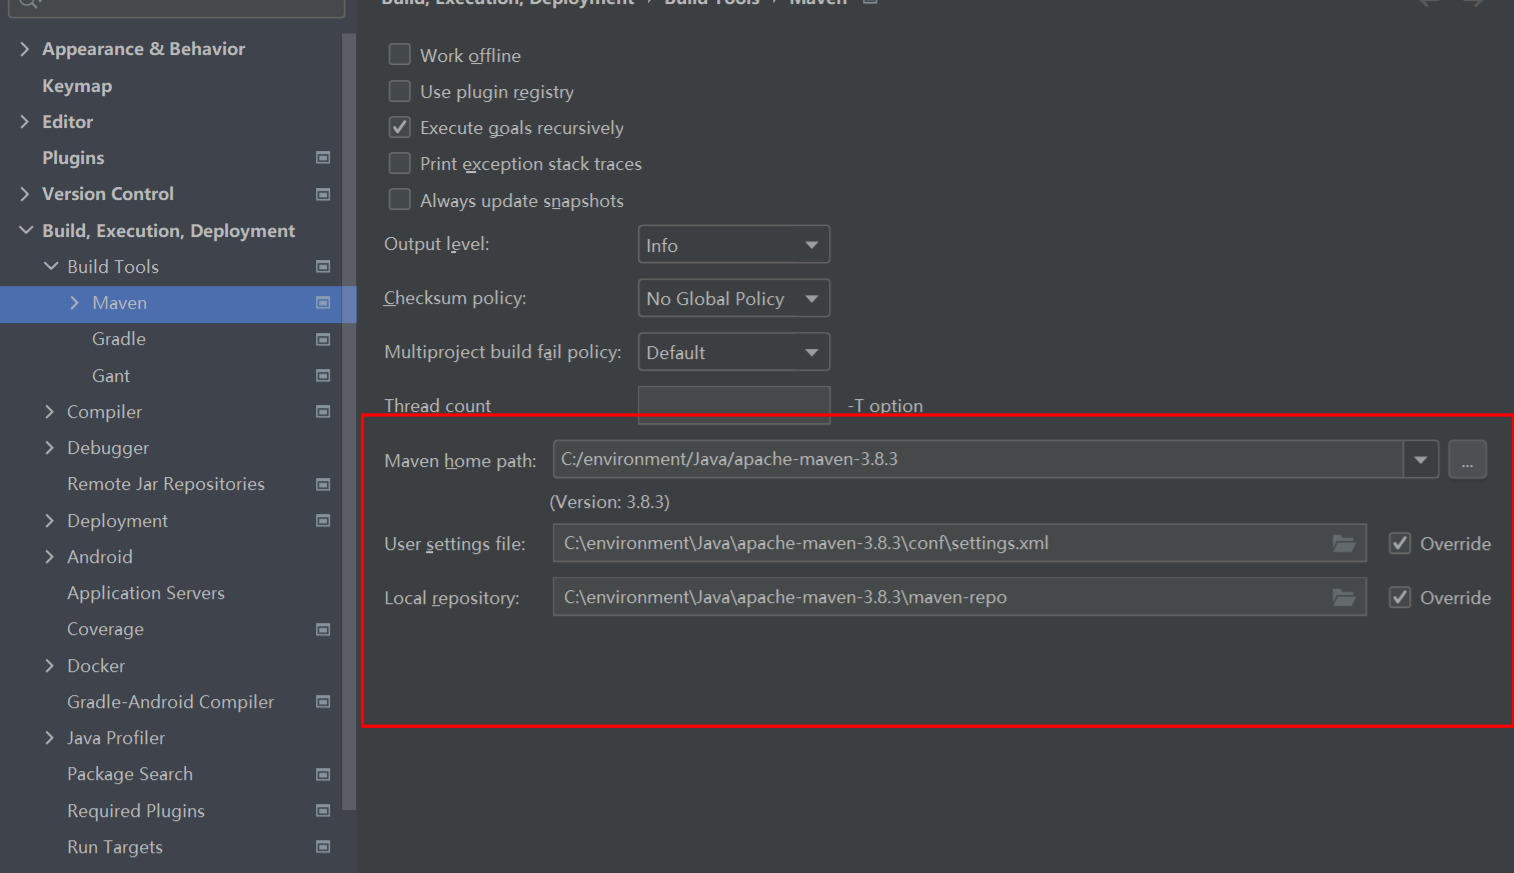1514x873 pixels.
Task: Expand the Java Profiler chevron
Action: tap(50, 738)
